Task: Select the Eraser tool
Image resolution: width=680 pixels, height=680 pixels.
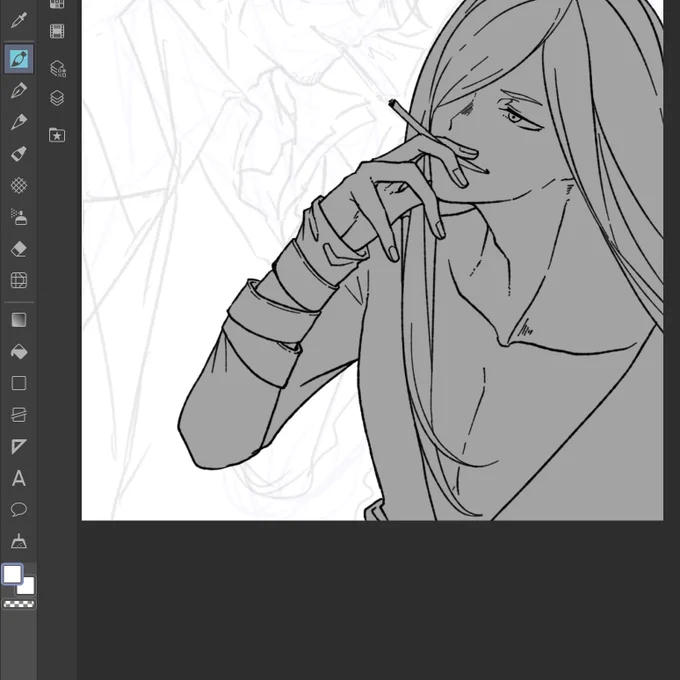Action: [19, 249]
